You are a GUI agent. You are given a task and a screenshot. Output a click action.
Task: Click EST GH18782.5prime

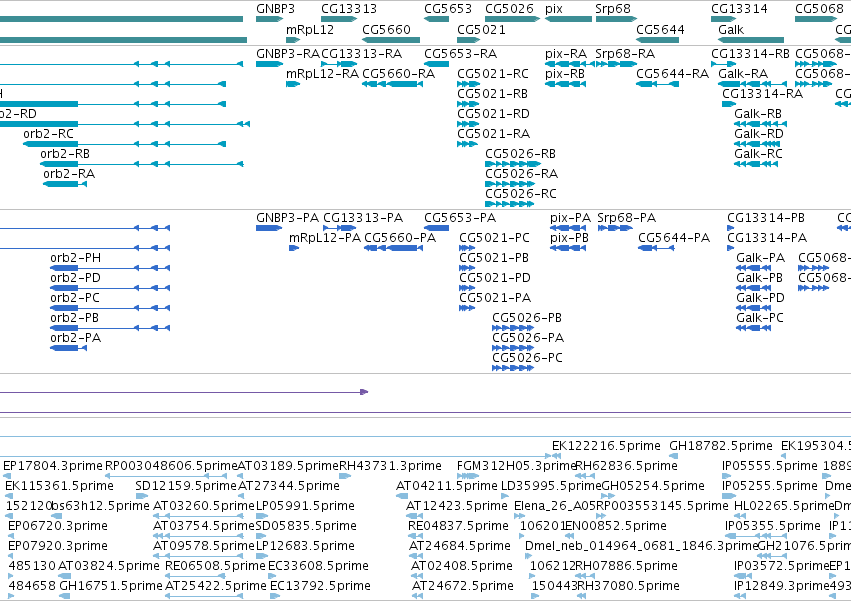(721, 446)
